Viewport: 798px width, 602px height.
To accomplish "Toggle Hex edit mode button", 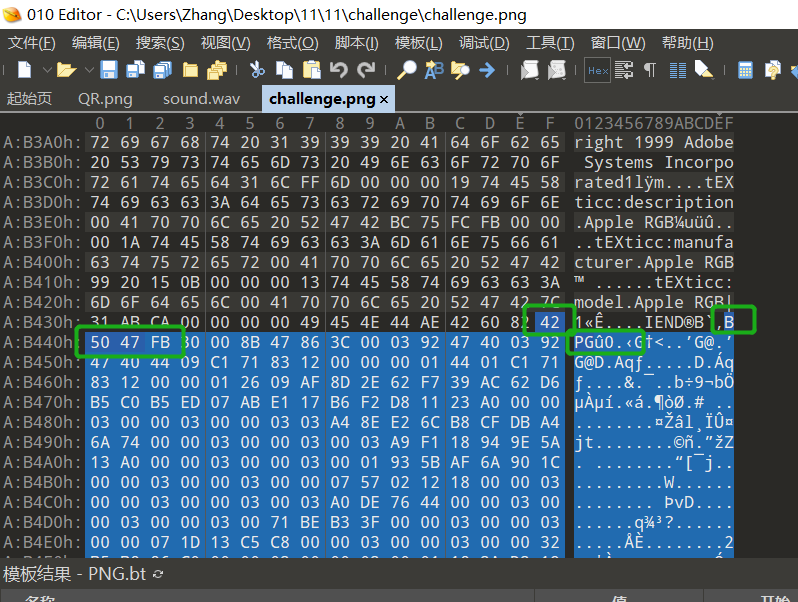I will pyautogui.click(x=597, y=70).
